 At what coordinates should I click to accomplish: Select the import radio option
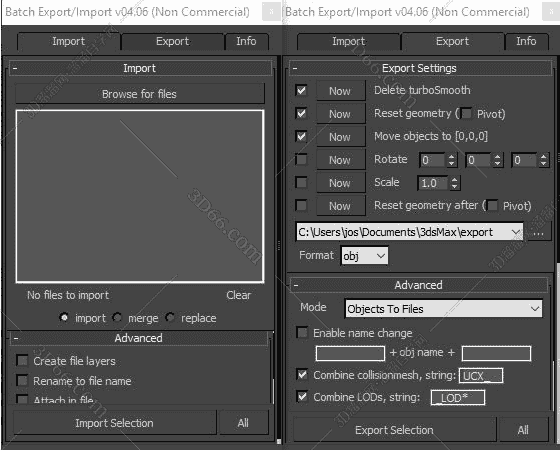coord(64,317)
